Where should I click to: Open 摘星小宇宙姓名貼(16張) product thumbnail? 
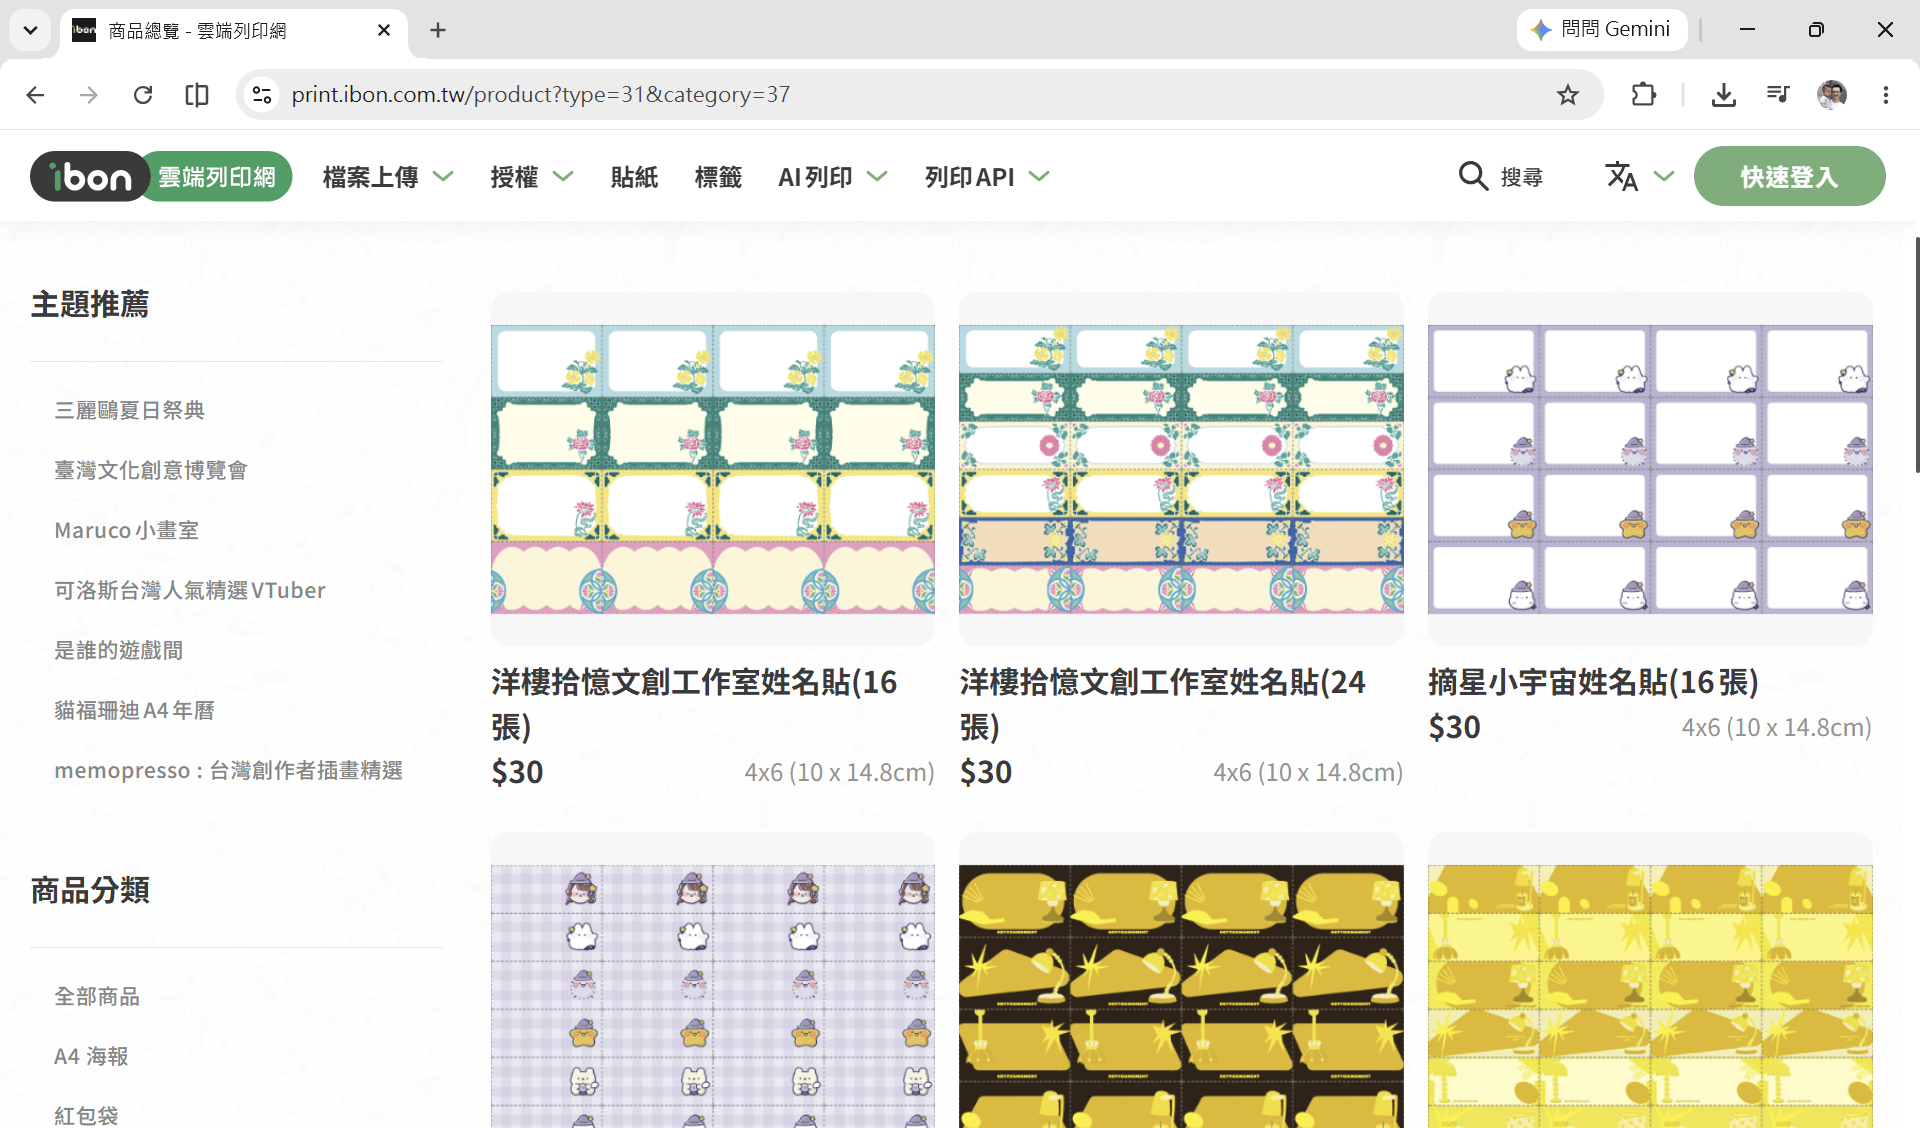(x=1650, y=468)
